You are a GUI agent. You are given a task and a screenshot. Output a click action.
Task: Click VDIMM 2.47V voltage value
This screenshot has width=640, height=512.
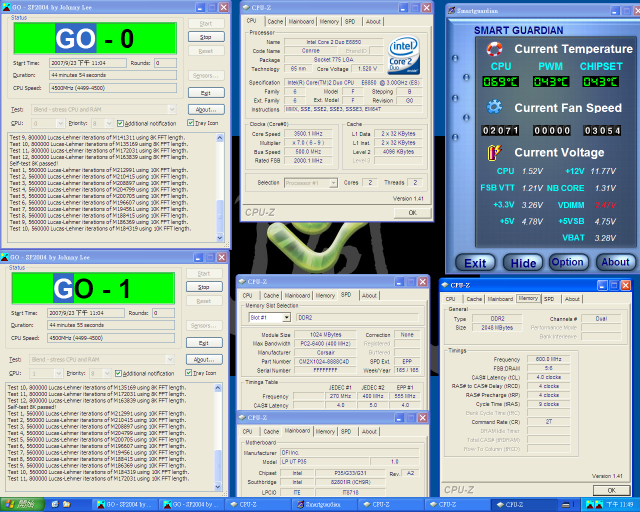(605, 205)
